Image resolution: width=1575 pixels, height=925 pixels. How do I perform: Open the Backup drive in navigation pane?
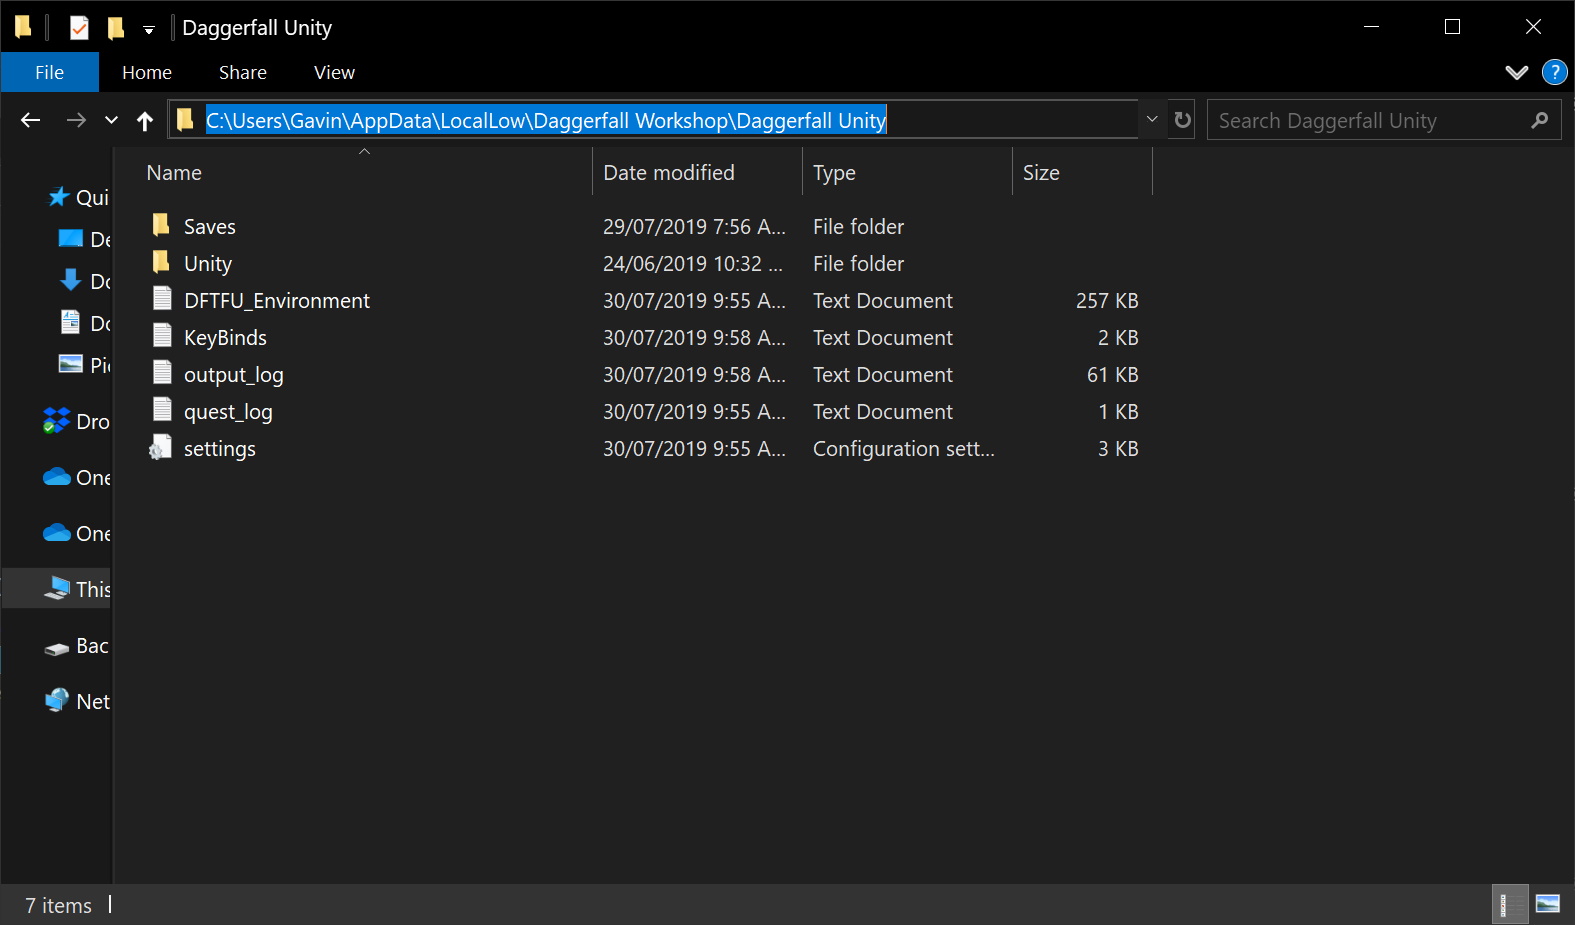pos(77,646)
